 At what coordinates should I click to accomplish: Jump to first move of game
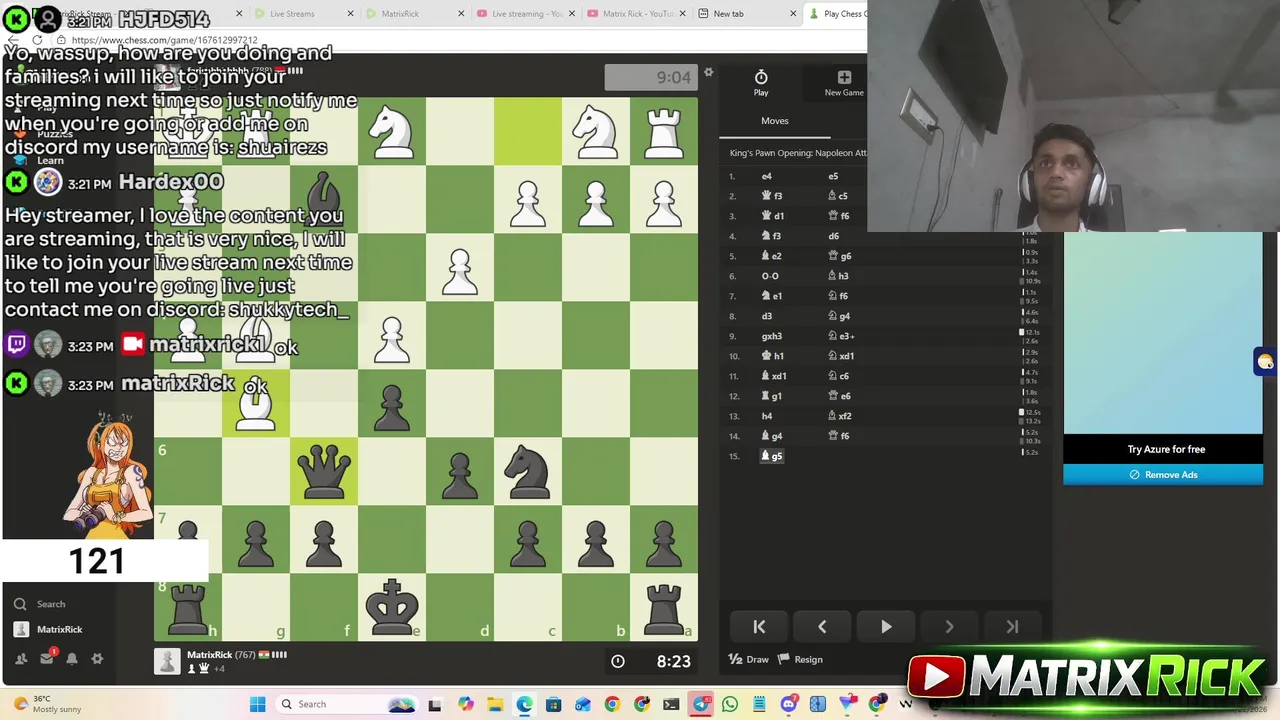(x=759, y=627)
